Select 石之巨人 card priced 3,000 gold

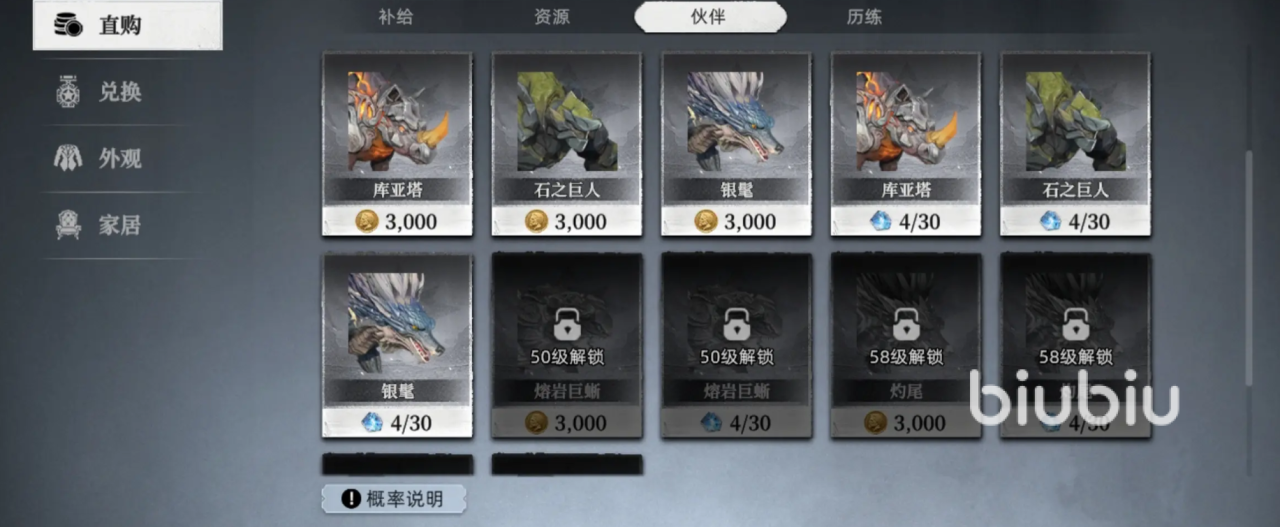[x=567, y=144]
